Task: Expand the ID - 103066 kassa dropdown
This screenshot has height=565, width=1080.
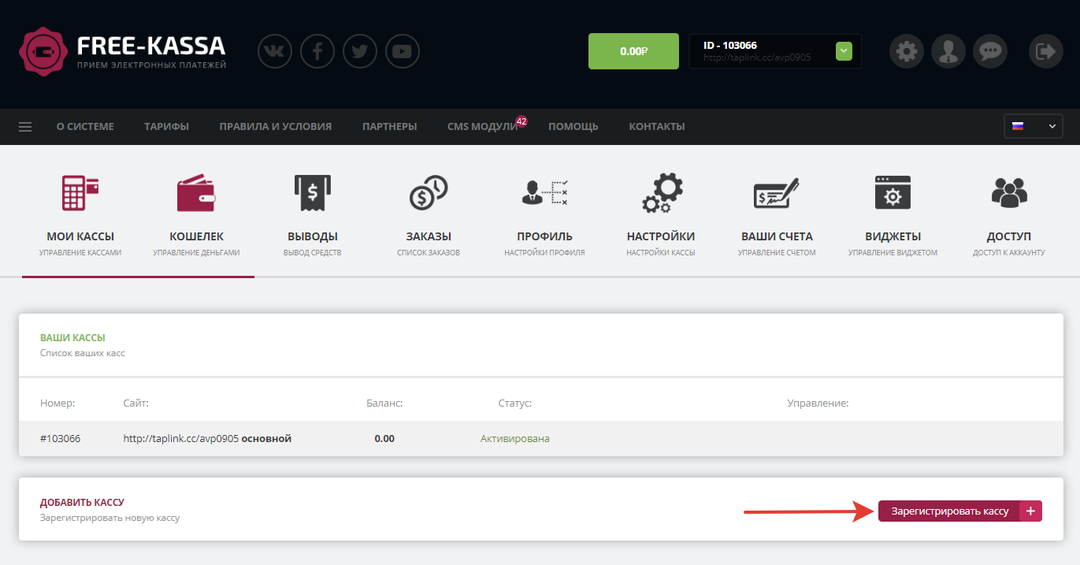Action: [844, 51]
